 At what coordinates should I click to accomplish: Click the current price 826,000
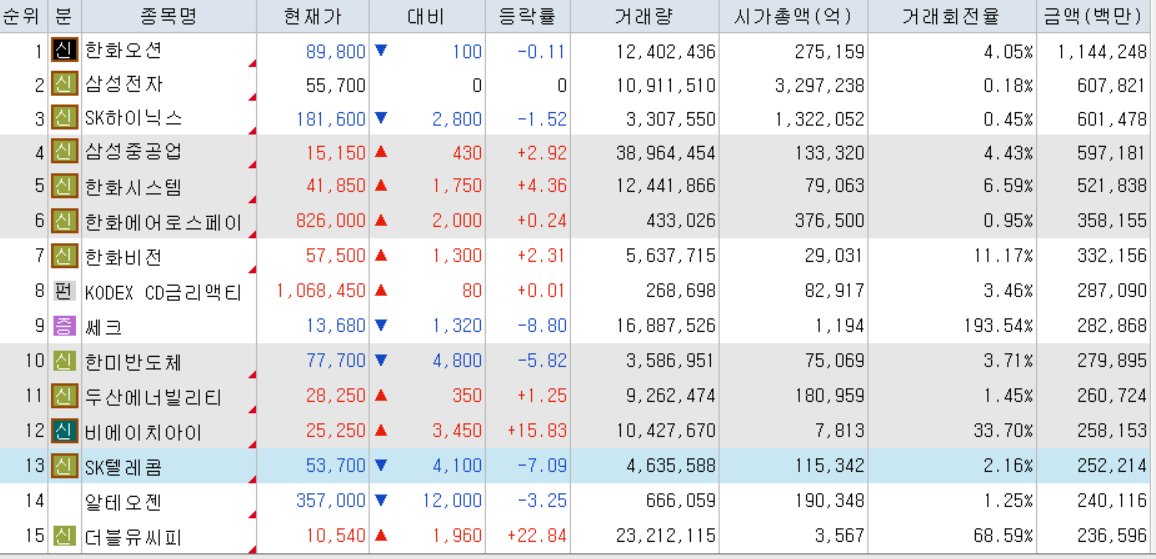(330, 221)
